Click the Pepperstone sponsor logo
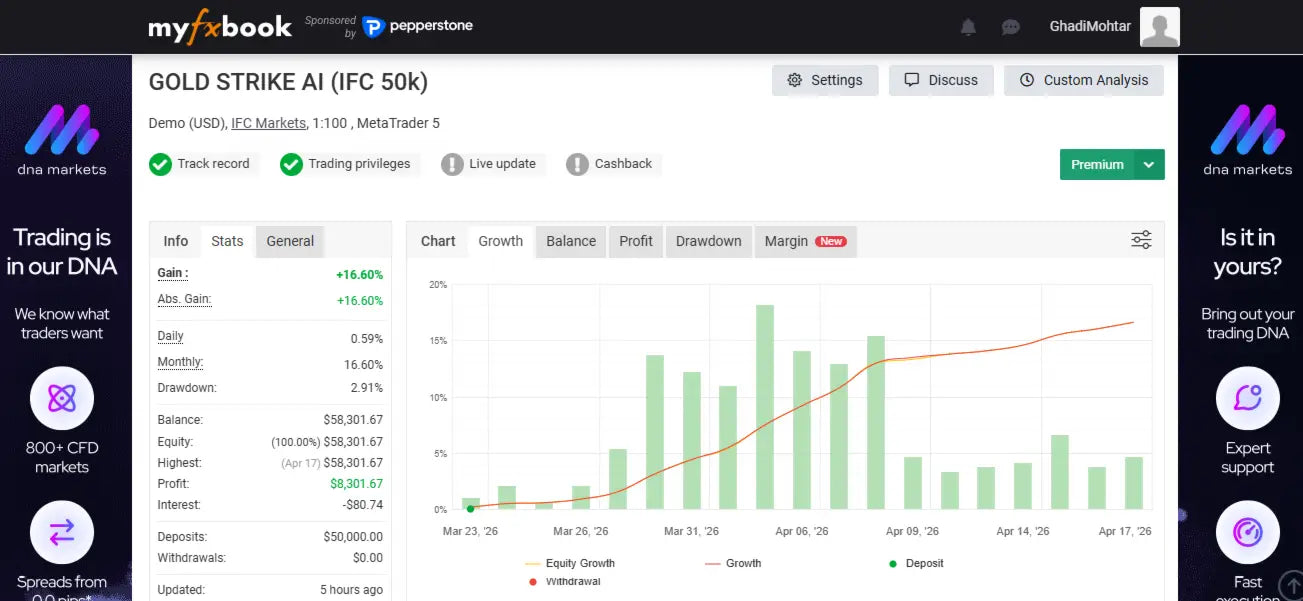 (x=418, y=27)
